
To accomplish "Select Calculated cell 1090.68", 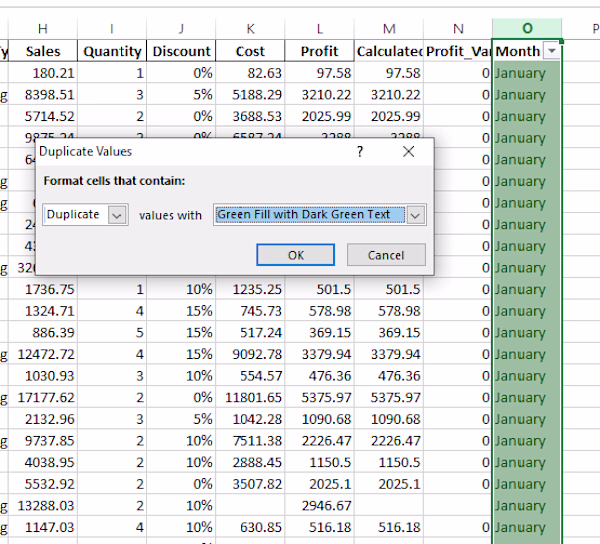I will tap(389, 419).
